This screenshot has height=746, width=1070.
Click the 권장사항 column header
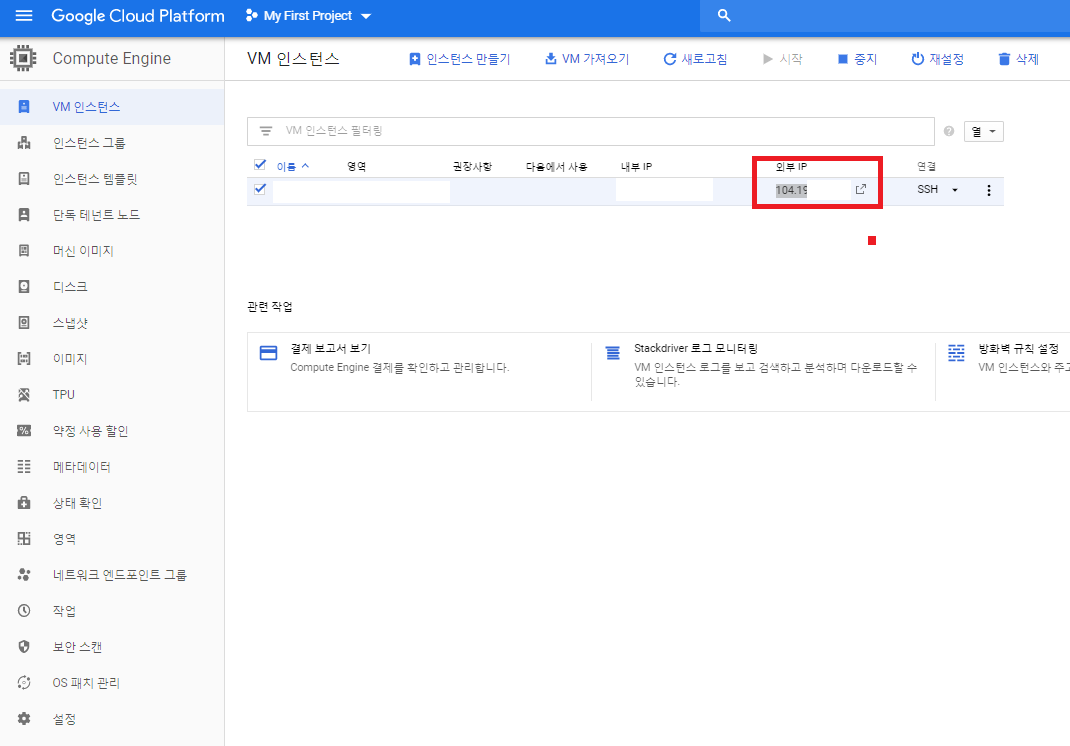tap(472, 167)
